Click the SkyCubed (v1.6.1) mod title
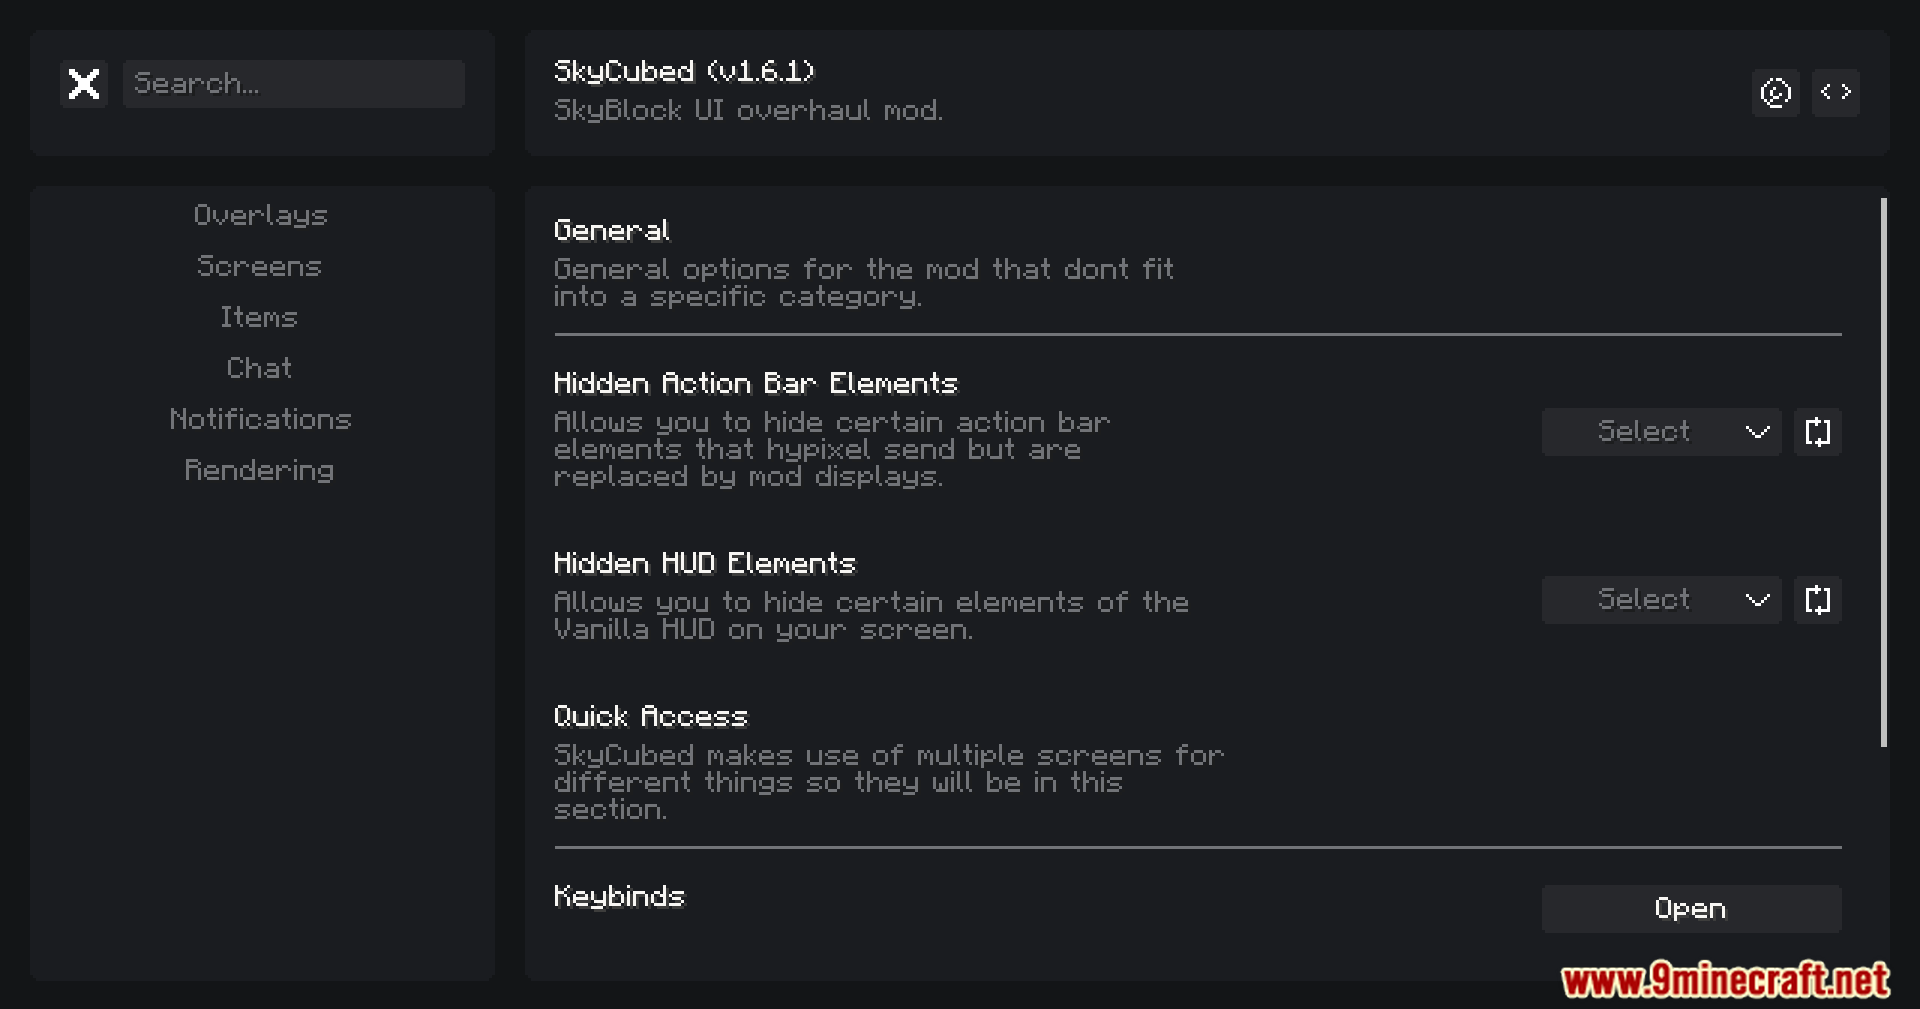Image resolution: width=1920 pixels, height=1009 pixels. coord(684,71)
